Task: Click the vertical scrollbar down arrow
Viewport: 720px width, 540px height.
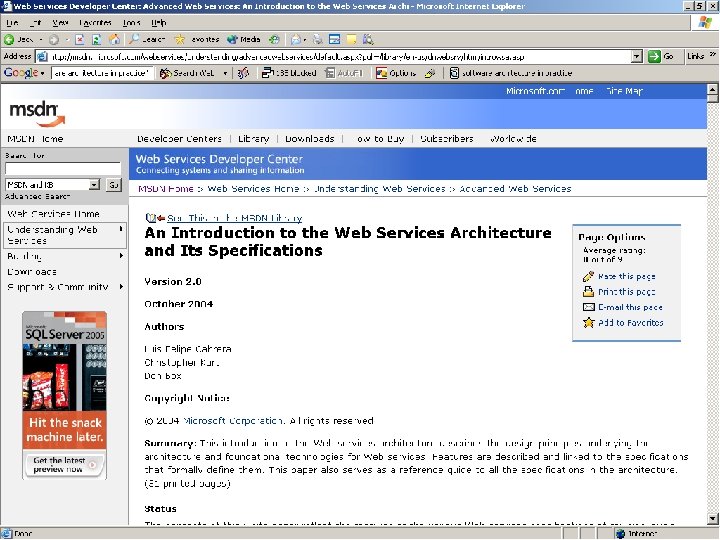Action: coord(713,519)
